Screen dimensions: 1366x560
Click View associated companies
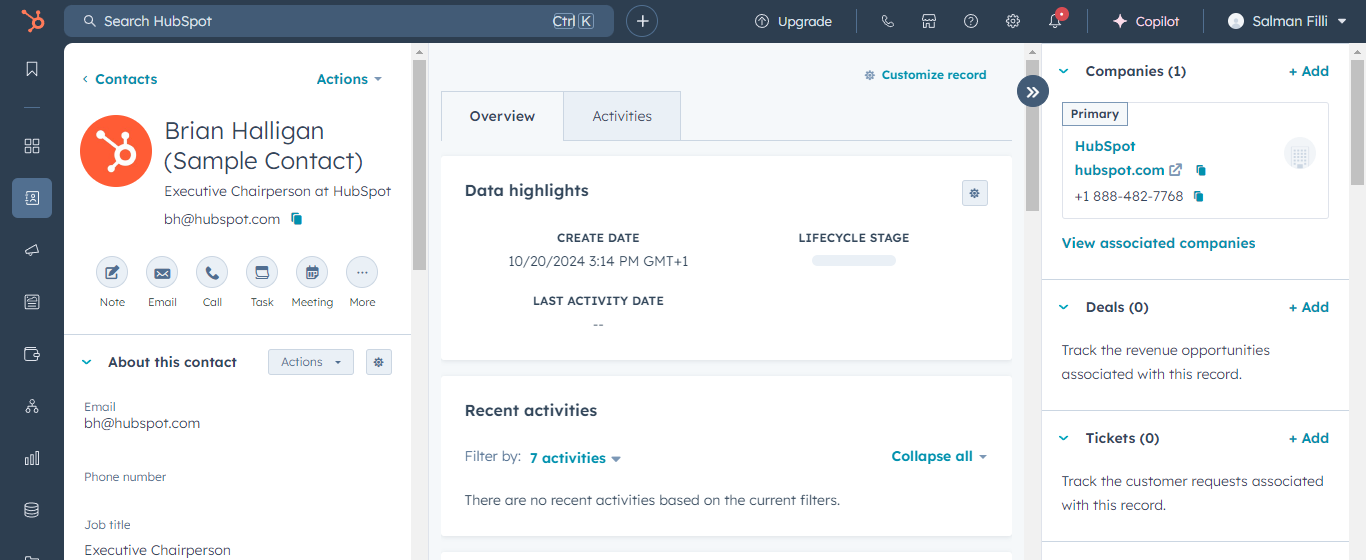click(x=1158, y=243)
